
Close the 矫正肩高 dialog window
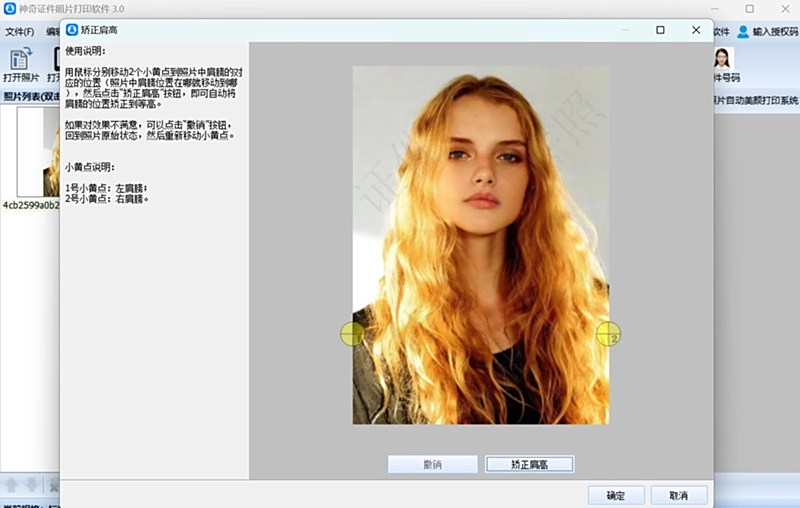coord(696,30)
